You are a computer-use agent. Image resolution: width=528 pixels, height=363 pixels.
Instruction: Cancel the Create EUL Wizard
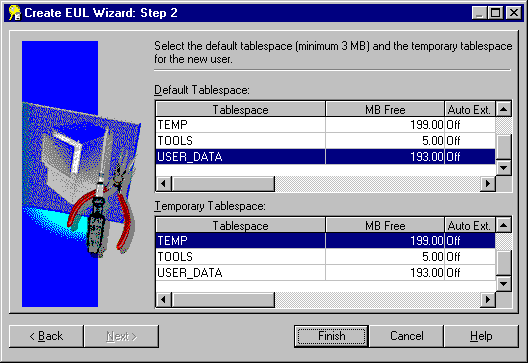click(406, 336)
